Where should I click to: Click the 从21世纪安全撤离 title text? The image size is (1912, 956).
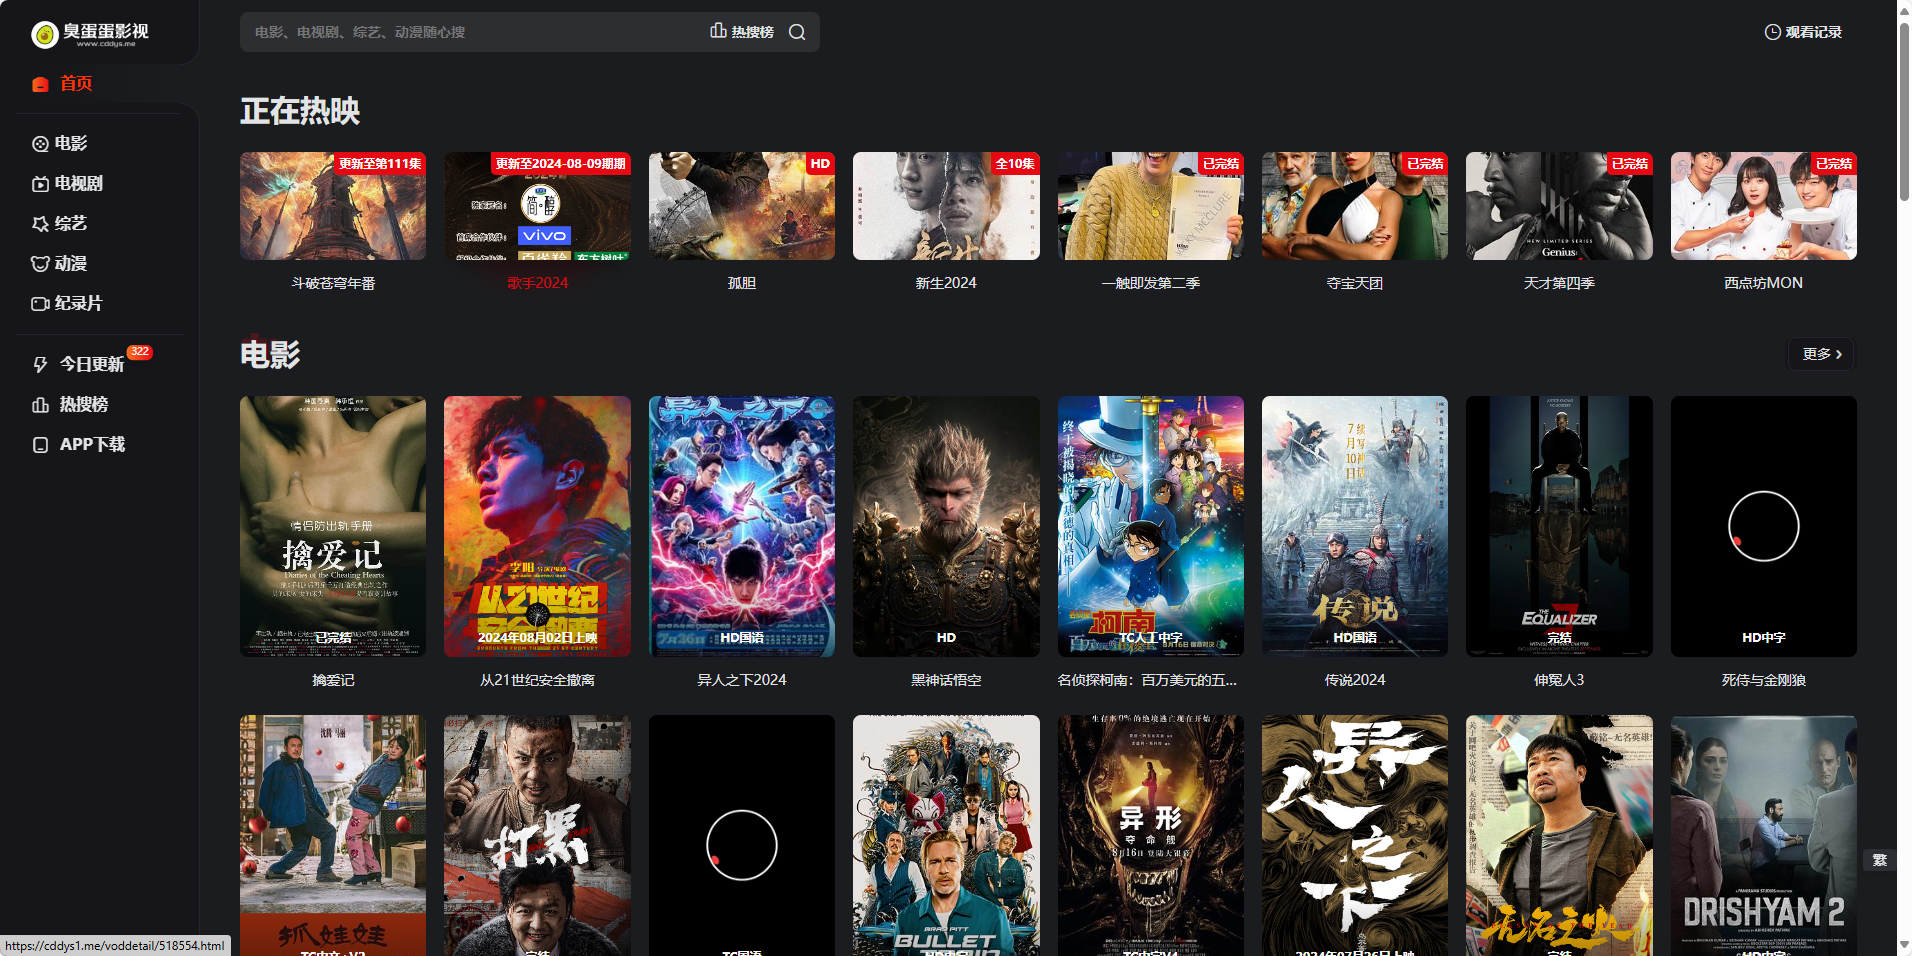click(537, 680)
